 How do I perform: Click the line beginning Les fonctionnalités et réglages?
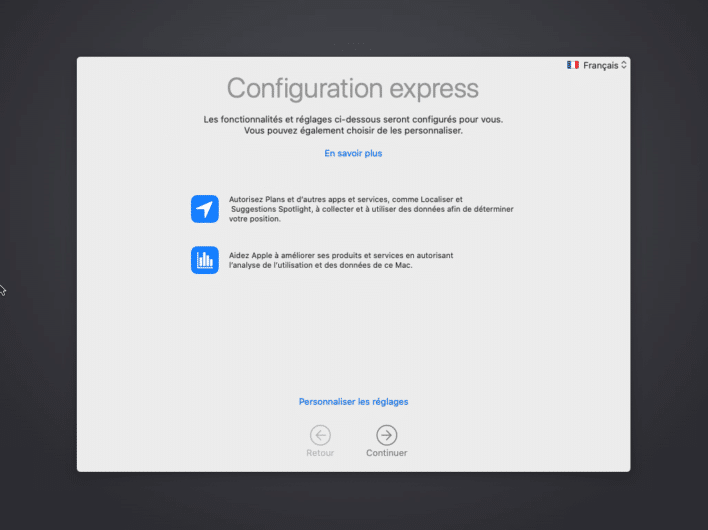pos(353,119)
